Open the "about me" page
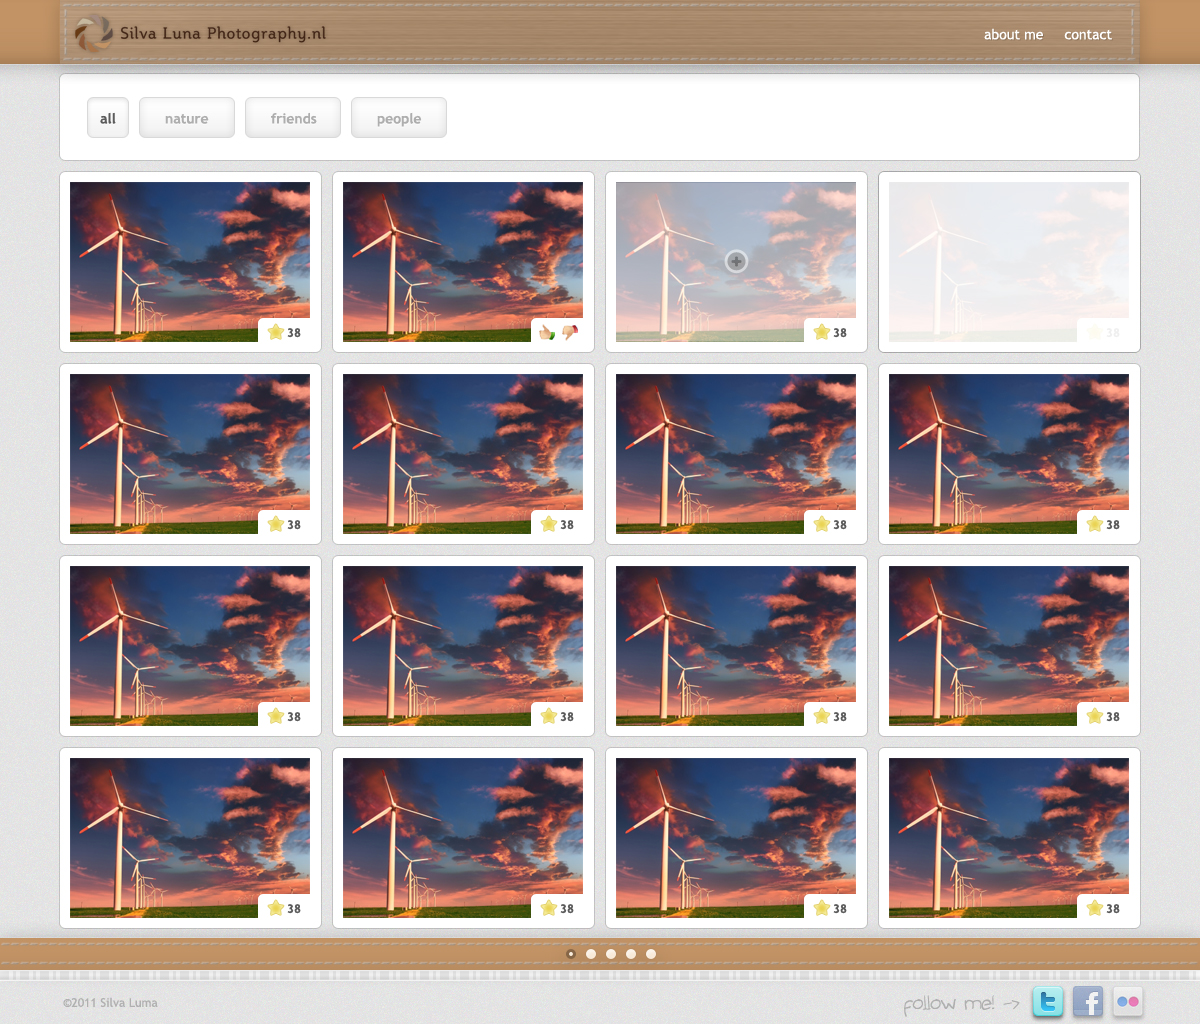This screenshot has height=1024, width=1200. (1013, 34)
